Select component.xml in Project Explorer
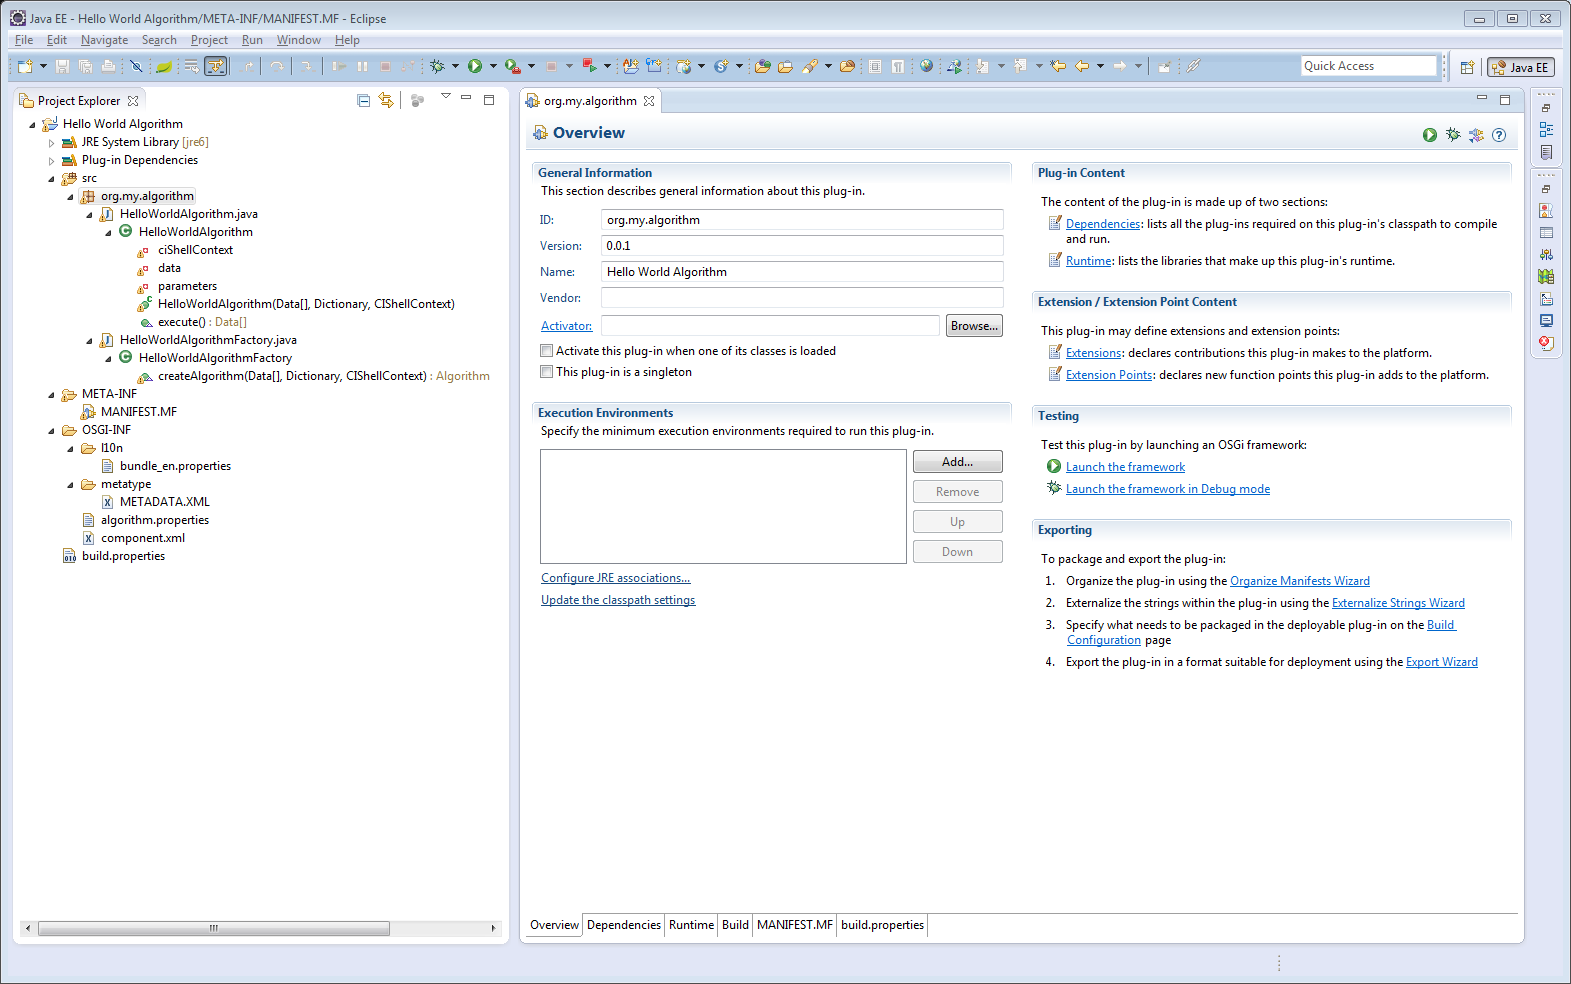 coord(142,538)
